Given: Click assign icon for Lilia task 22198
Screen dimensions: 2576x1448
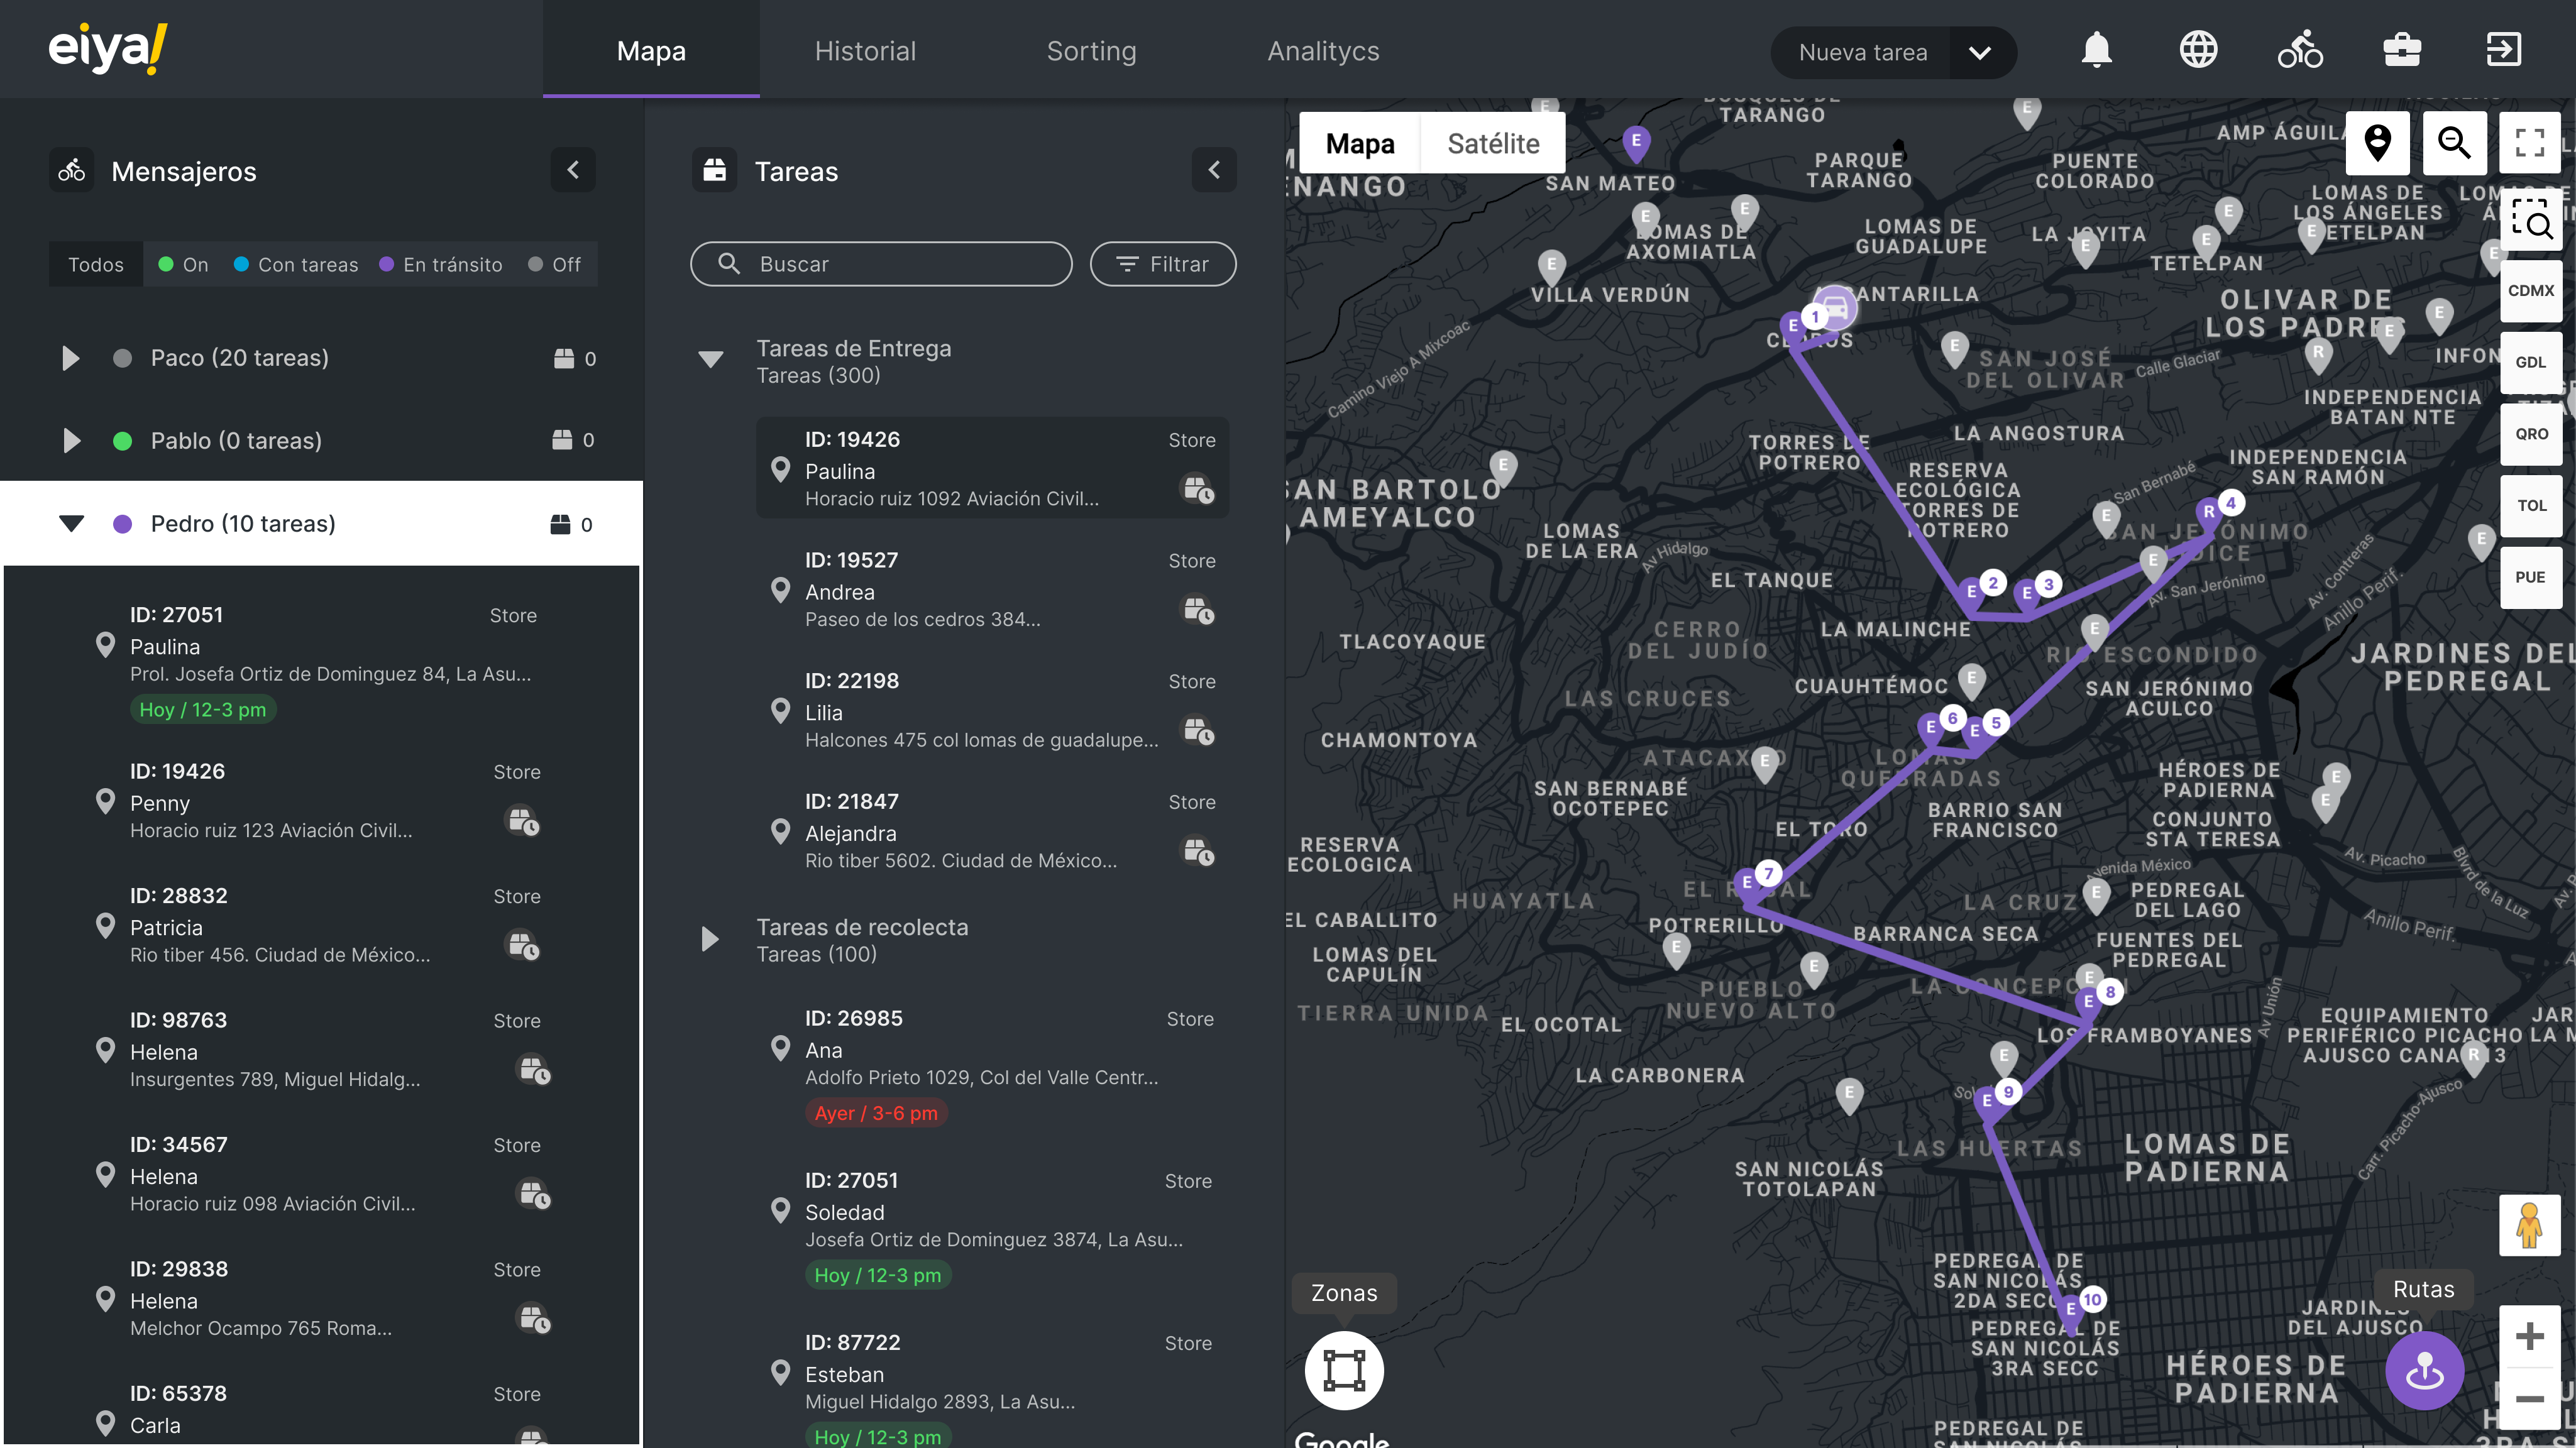Looking at the screenshot, I should (x=1198, y=730).
